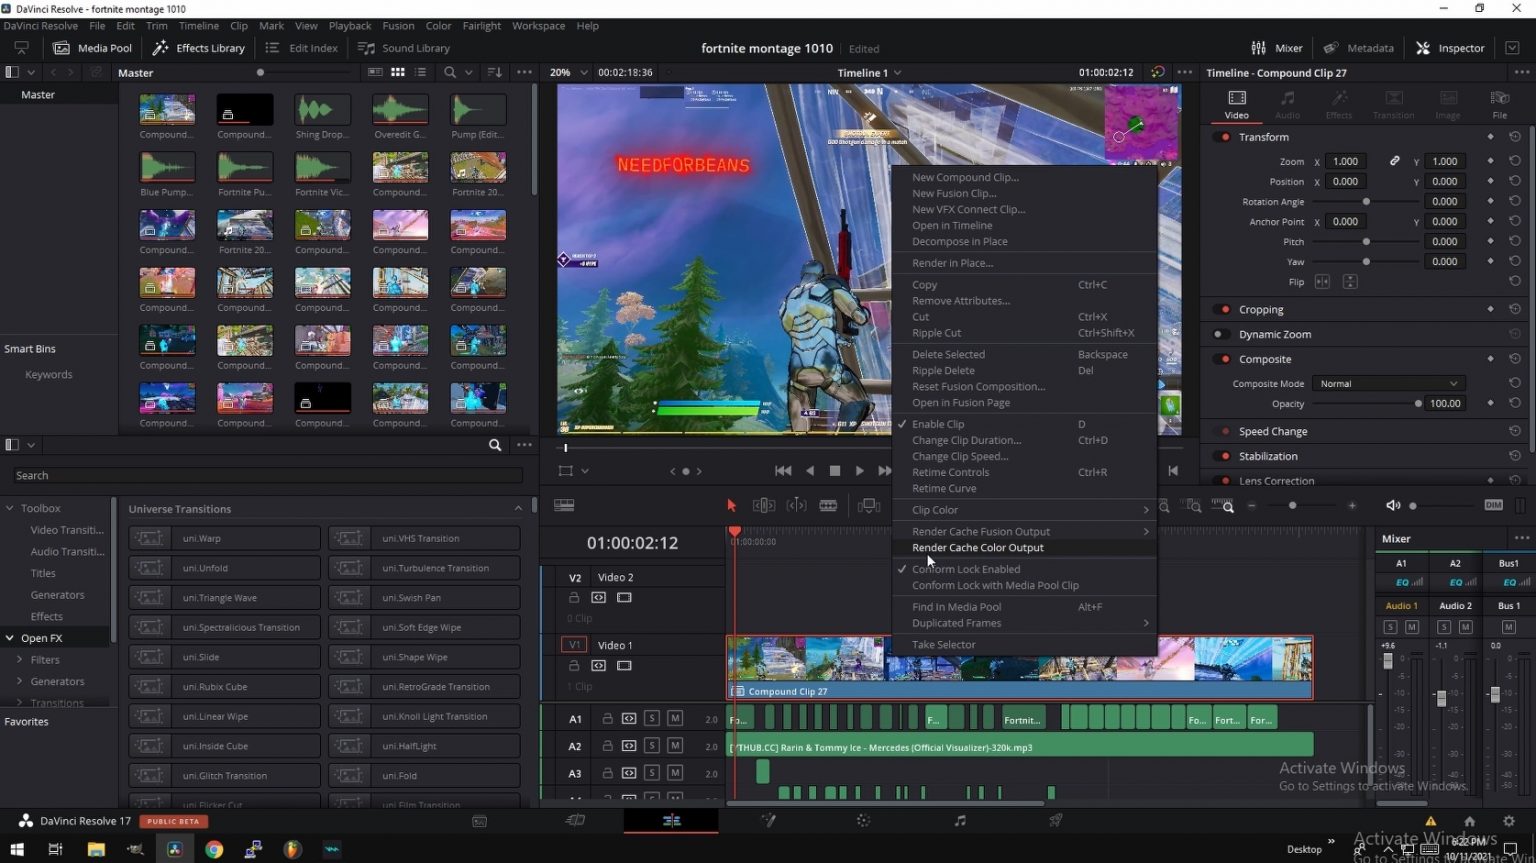Toggle the Dynamic Zoom enable switch
Screen dimensions: 1536x863
pos(1220,335)
